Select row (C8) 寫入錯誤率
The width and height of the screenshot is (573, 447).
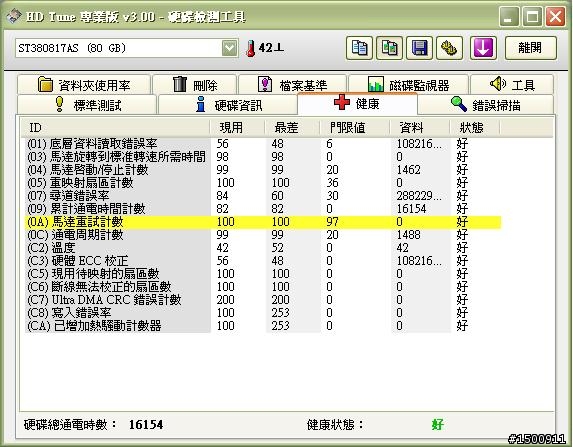pyautogui.click(x=263, y=312)
